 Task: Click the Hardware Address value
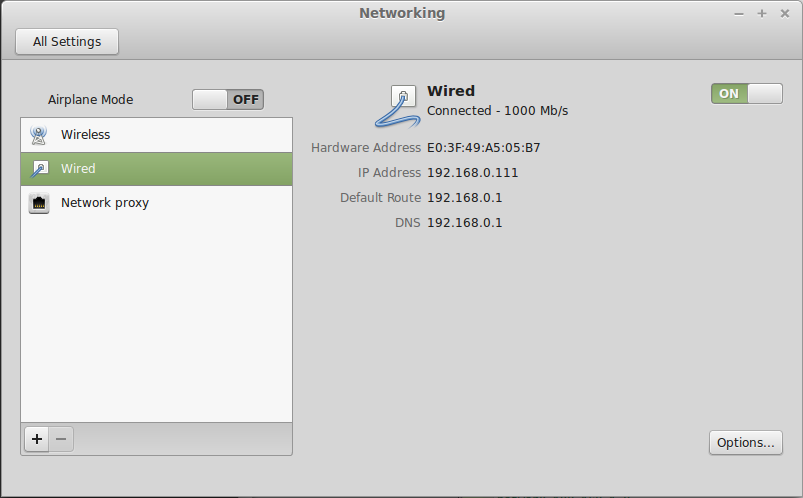483,148
